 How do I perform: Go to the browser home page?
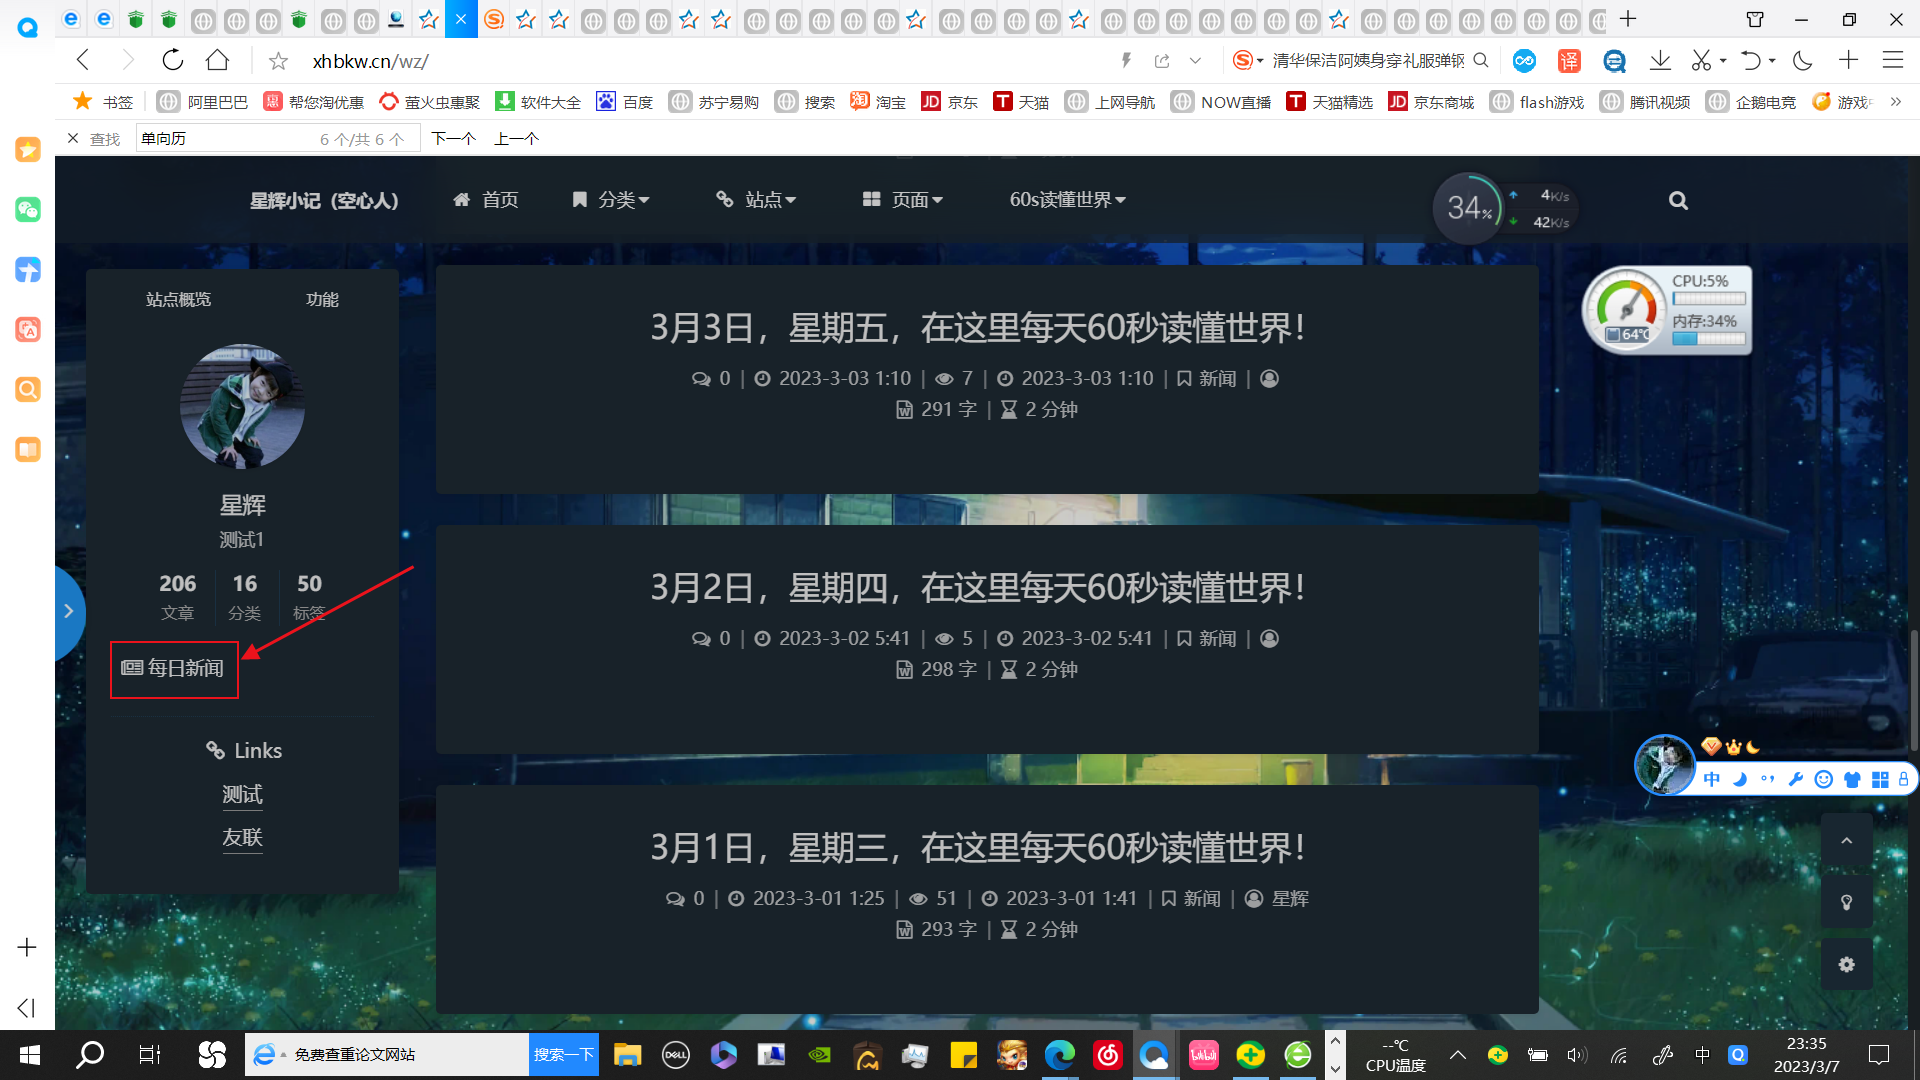click(x=217, y=60)
